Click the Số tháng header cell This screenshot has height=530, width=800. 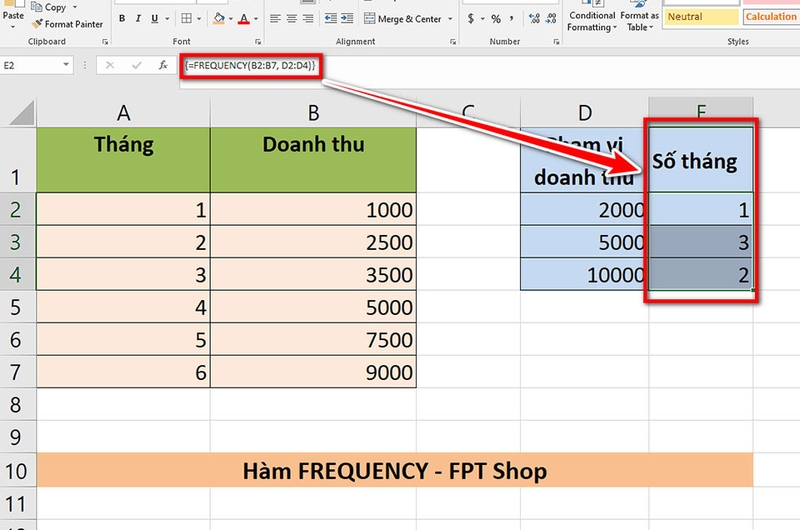701,160
